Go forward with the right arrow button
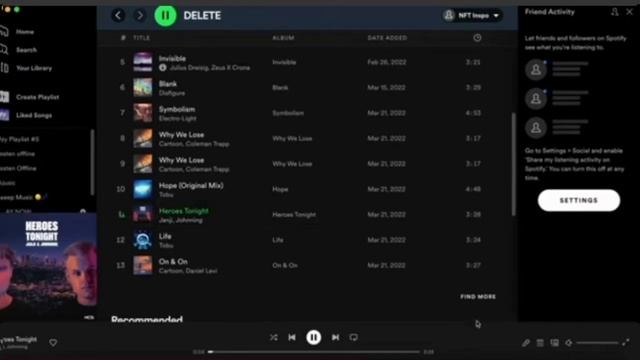 [x=140, y=16]
